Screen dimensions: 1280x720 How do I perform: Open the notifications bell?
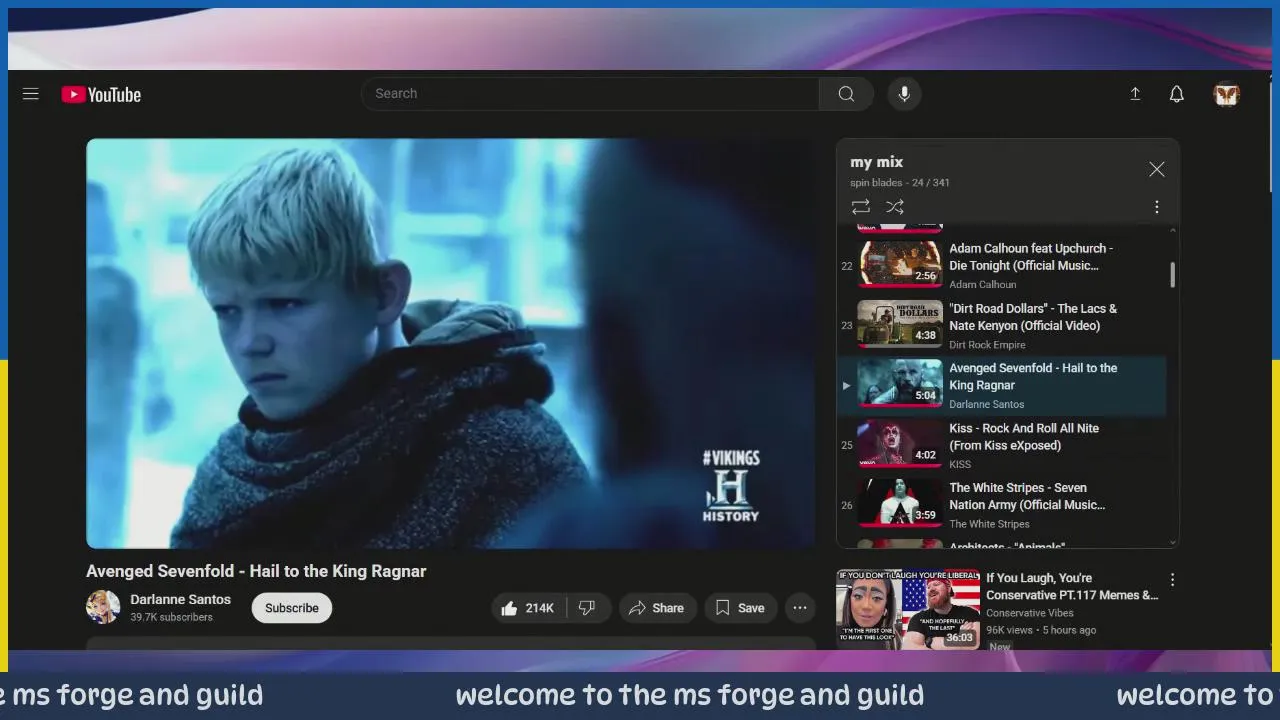(x=1177, y=94)
